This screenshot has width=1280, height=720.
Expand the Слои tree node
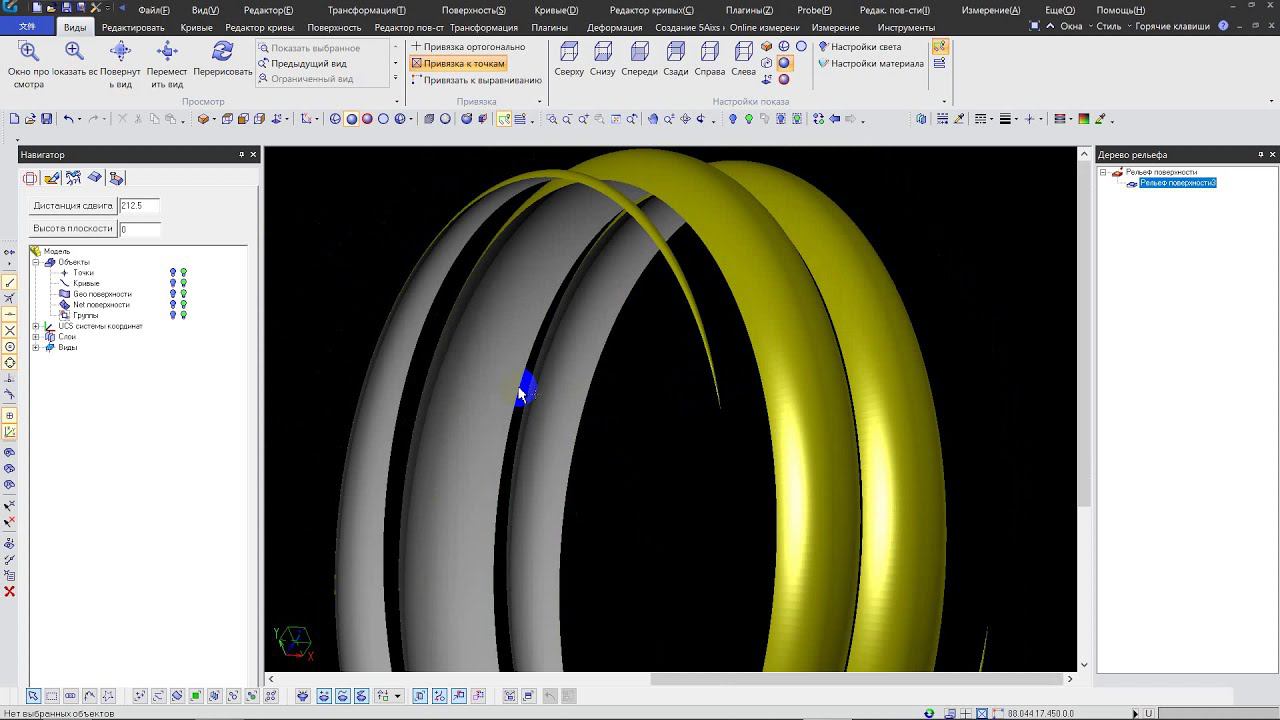(x=36, y=337)
